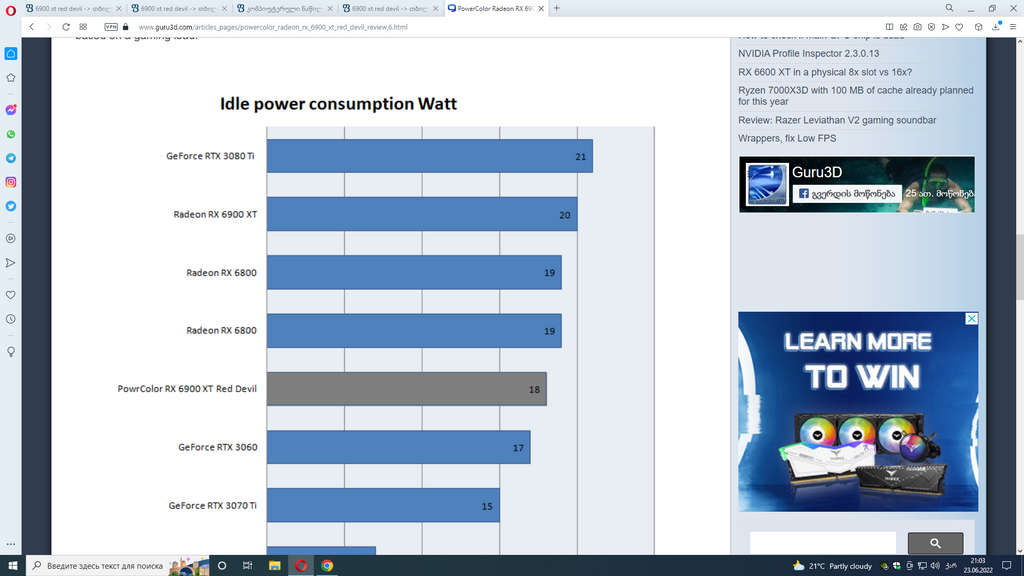Close the first 6900 xt red devil tab

(x=118, y=8)
